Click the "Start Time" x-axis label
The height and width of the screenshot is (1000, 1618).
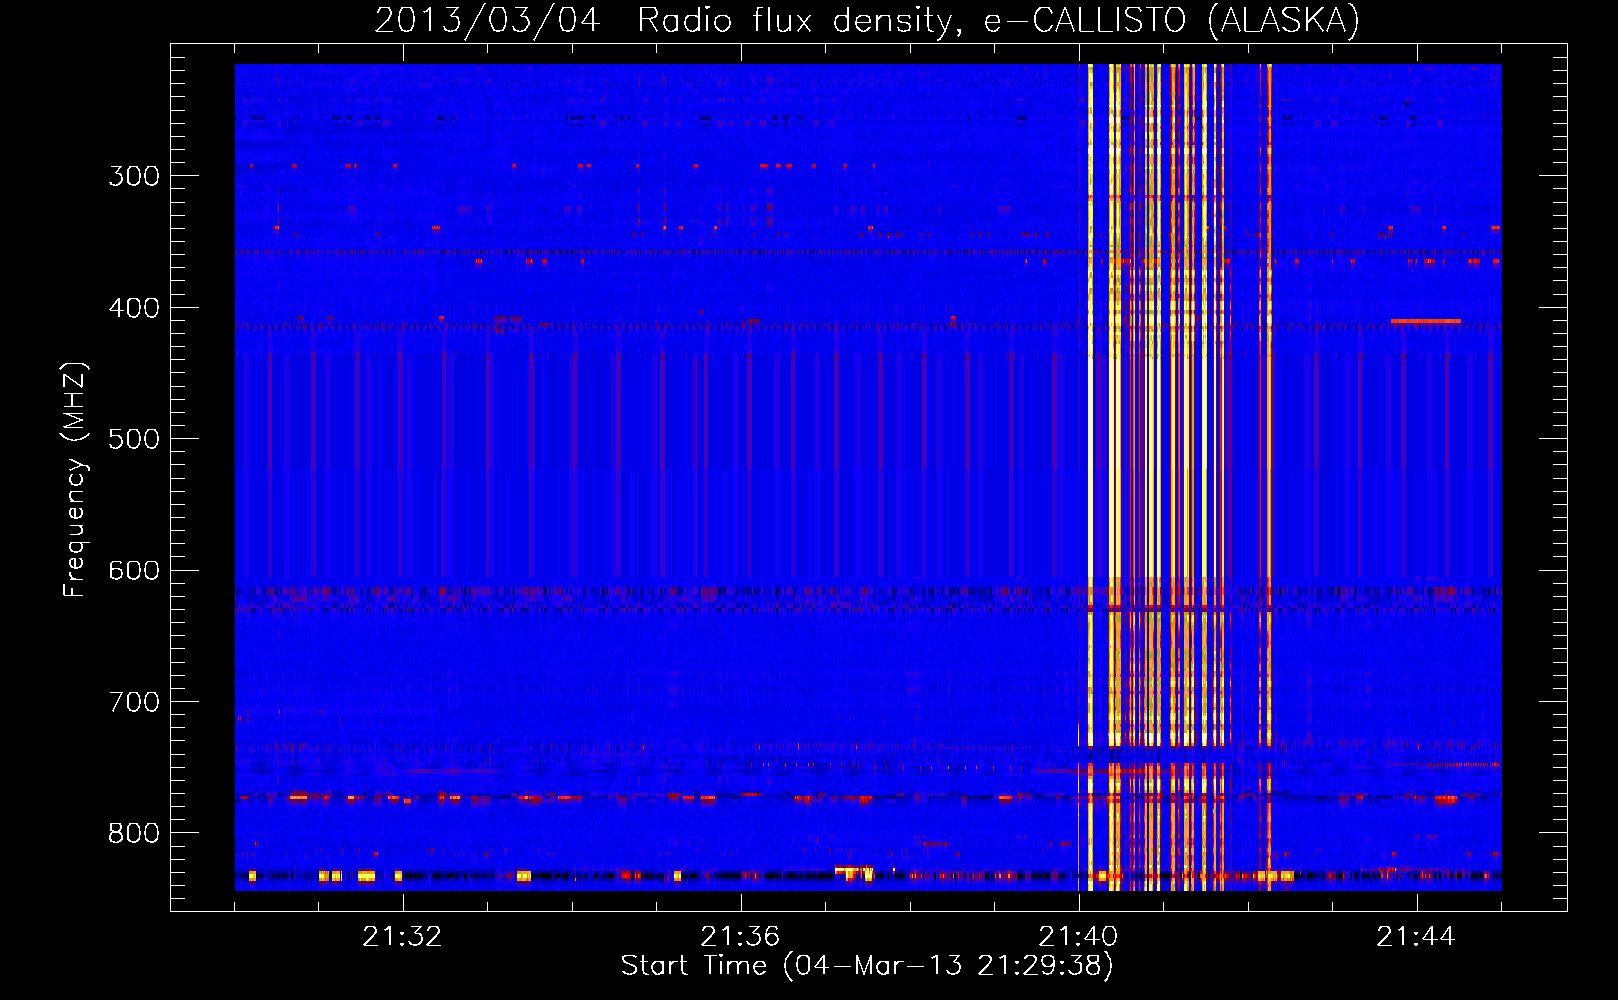pos(866,966)
